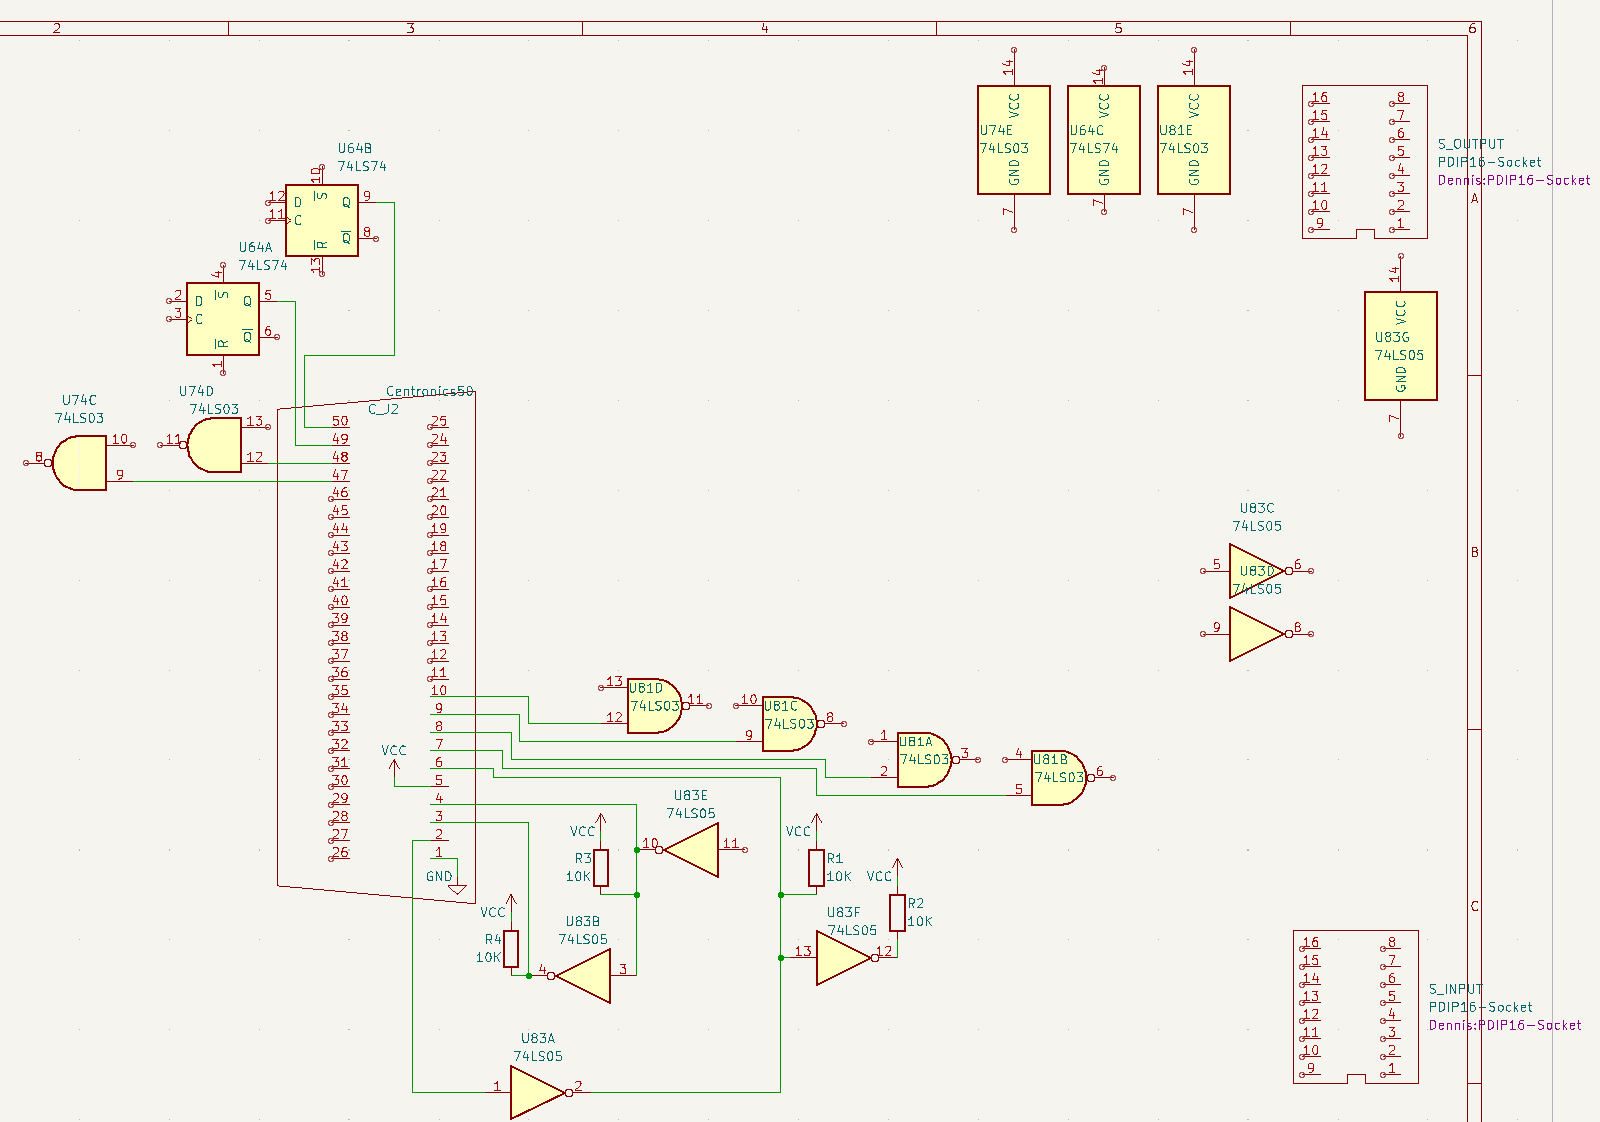Select the "S_INPUT" reference text

[1456, 989]
